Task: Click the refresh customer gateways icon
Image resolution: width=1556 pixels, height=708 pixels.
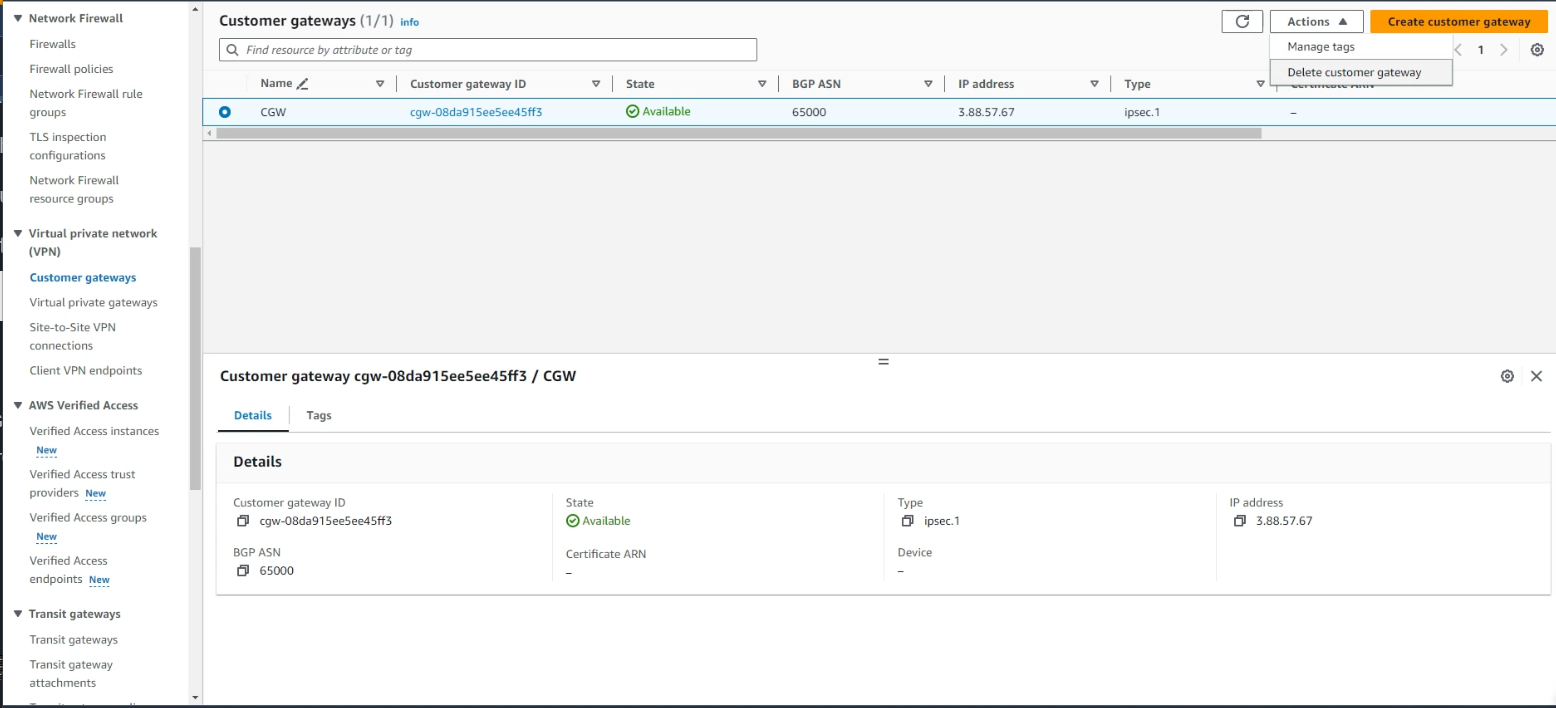Action: [x=1242, y=22]
